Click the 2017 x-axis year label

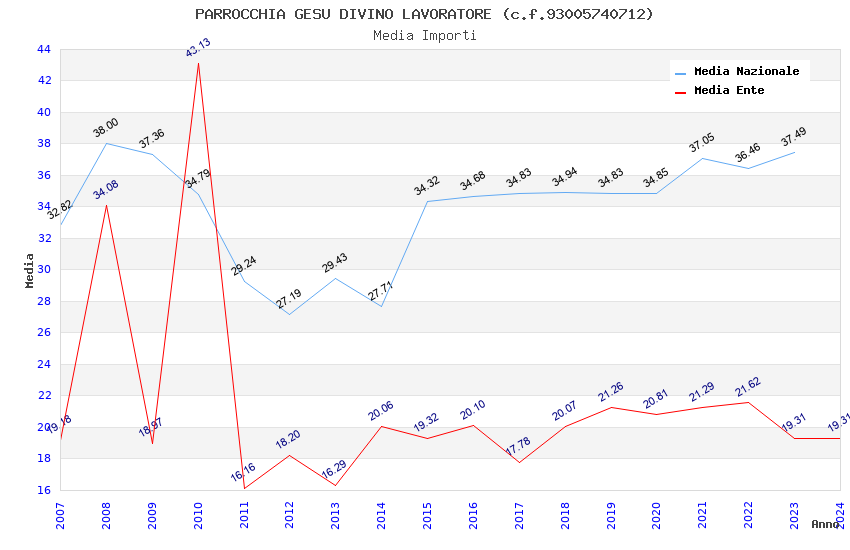[519, 515]
